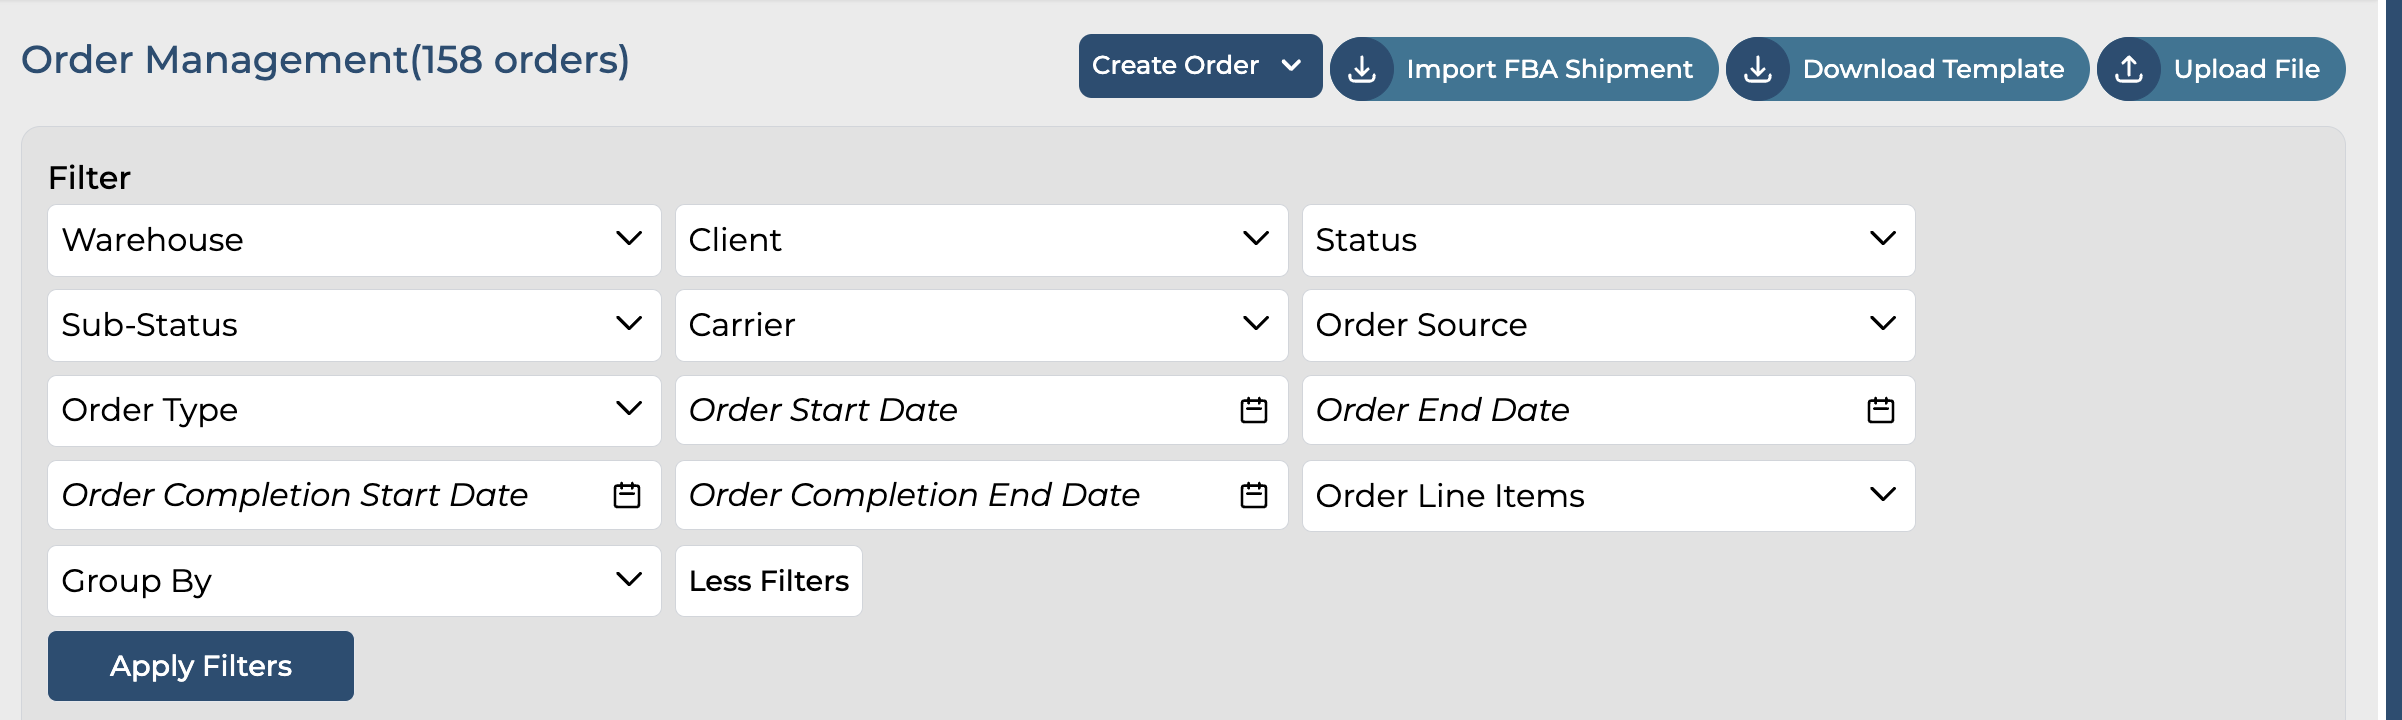
Task: Open the Order End Date calendar icon
Action: [x=1880, y=410]
